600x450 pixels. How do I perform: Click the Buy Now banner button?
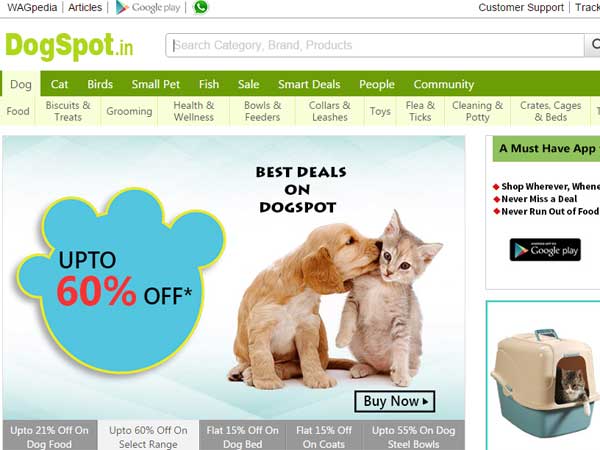point(395,401)
